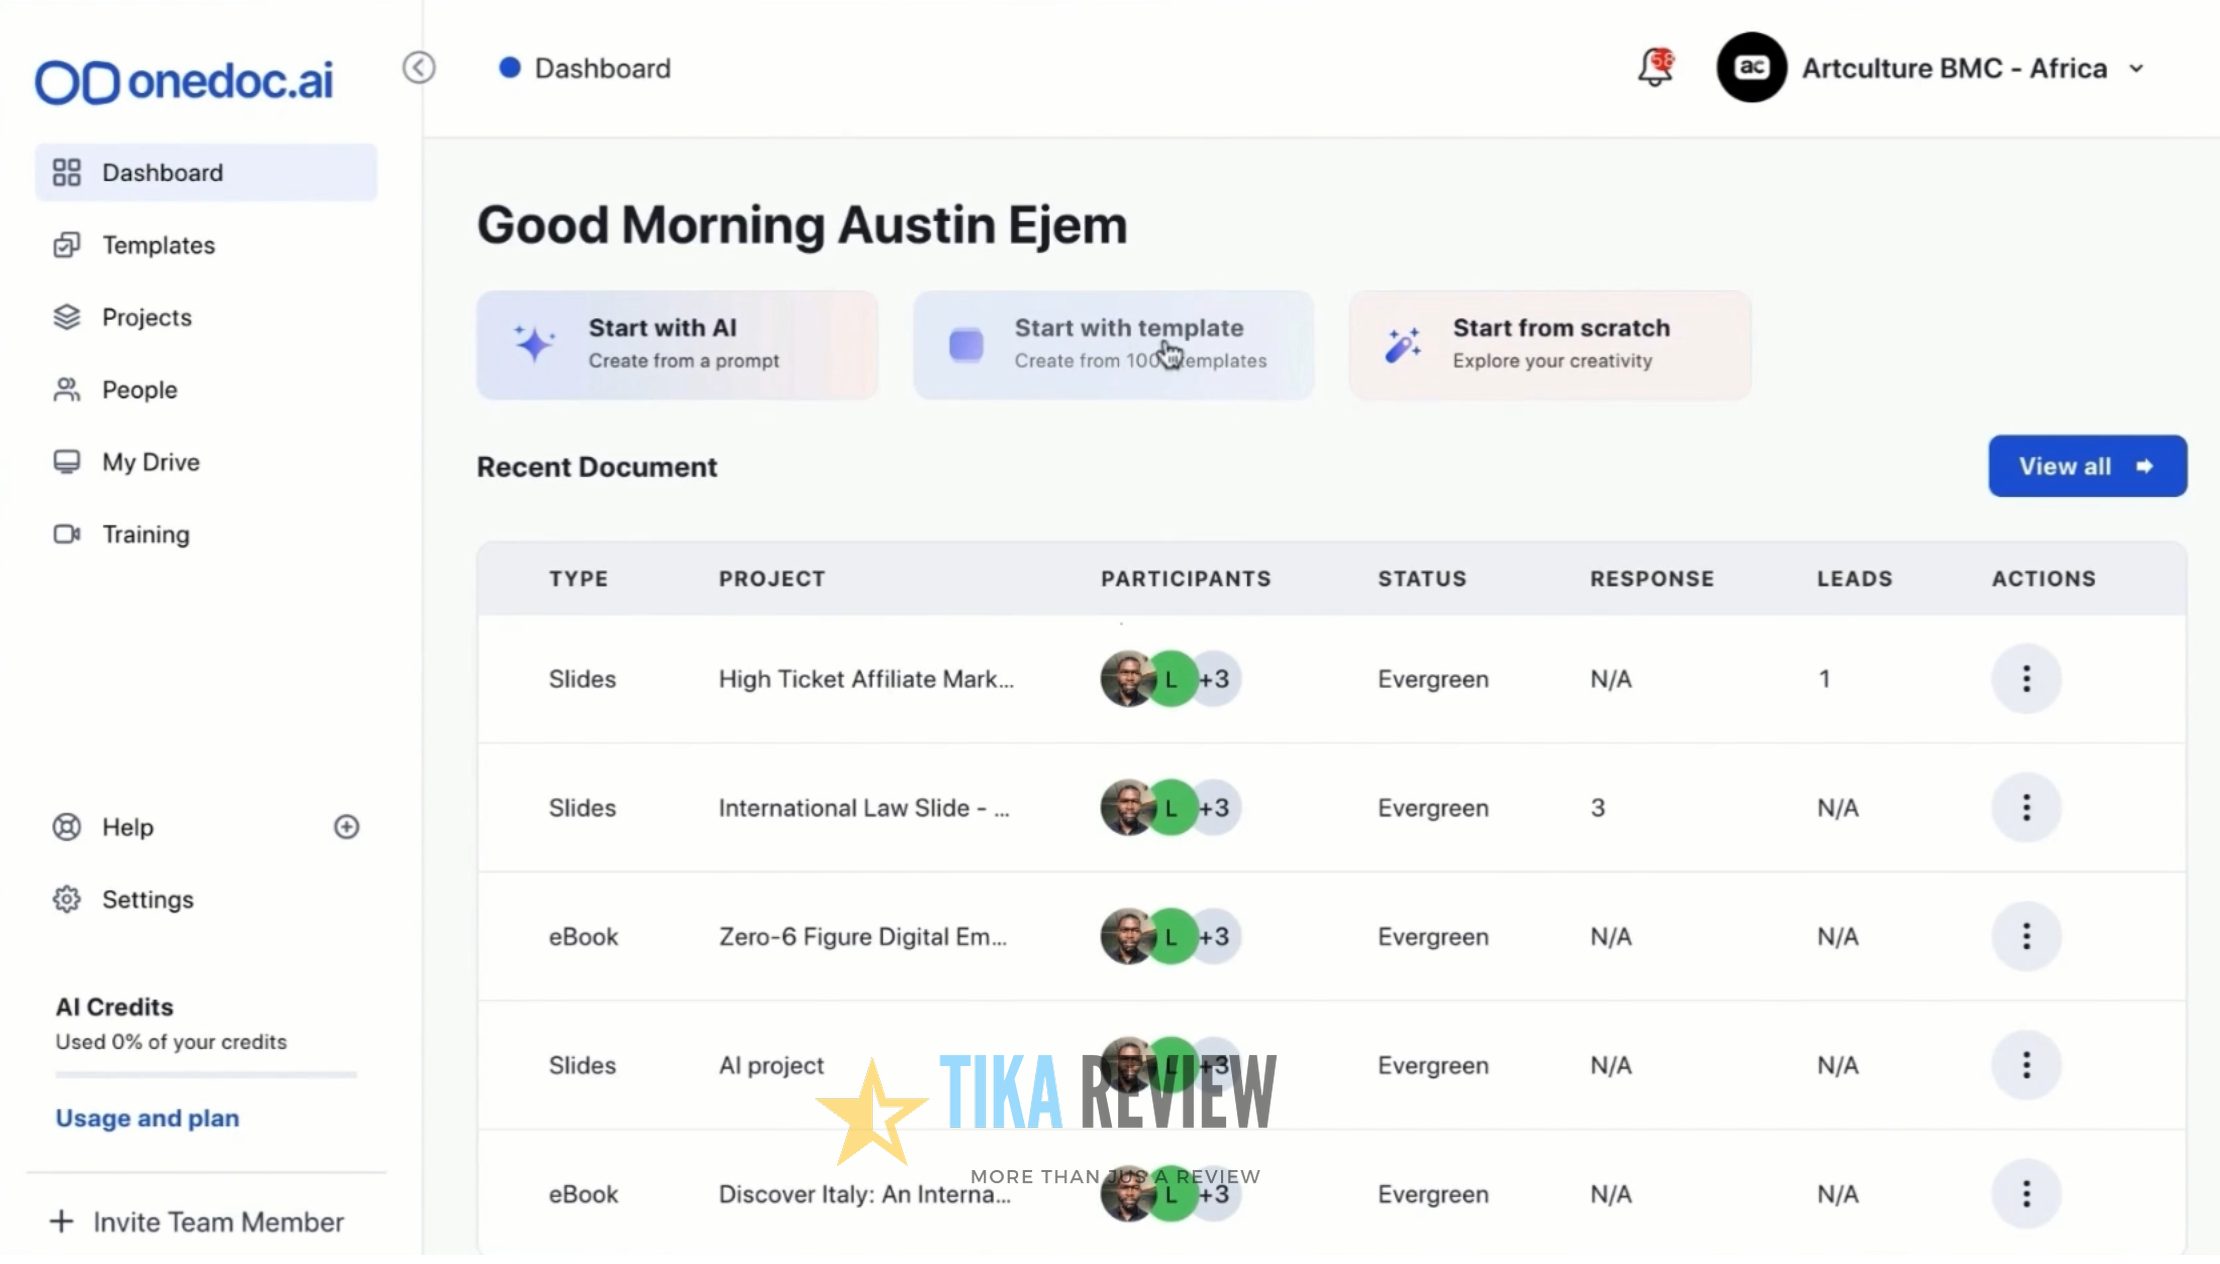
Task: Open Zero-6 Figure Digital Em... project
Action: (862, 936)
